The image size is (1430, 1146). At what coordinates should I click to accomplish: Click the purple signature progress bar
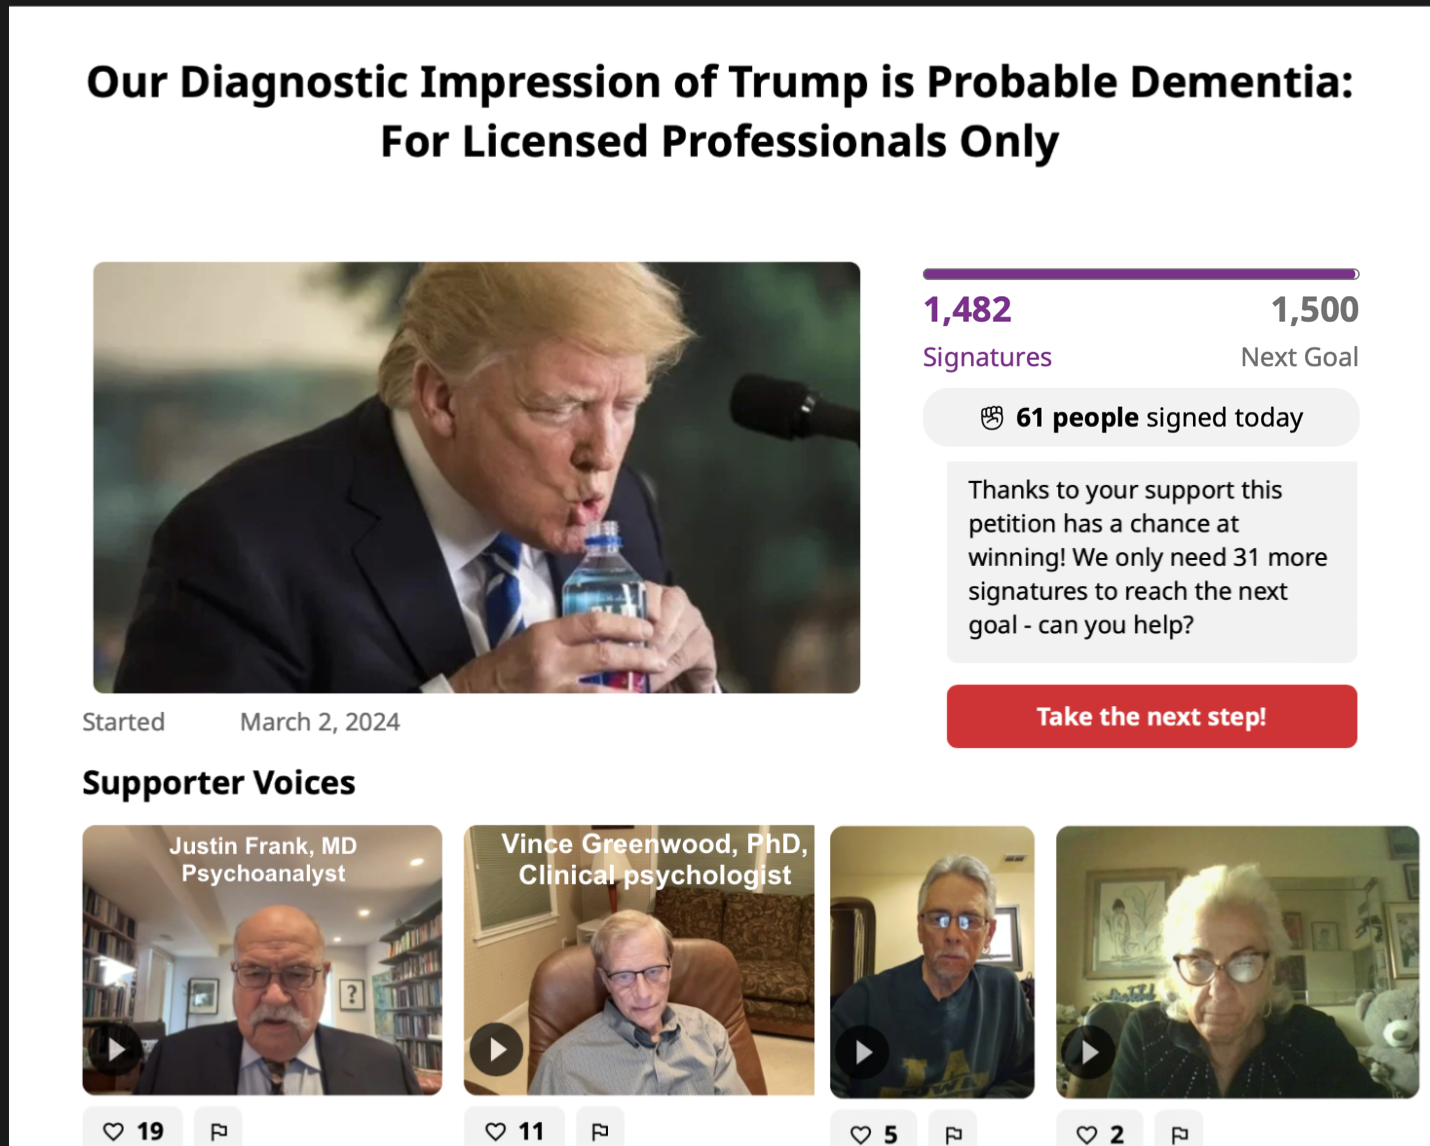pos(1141,273)
